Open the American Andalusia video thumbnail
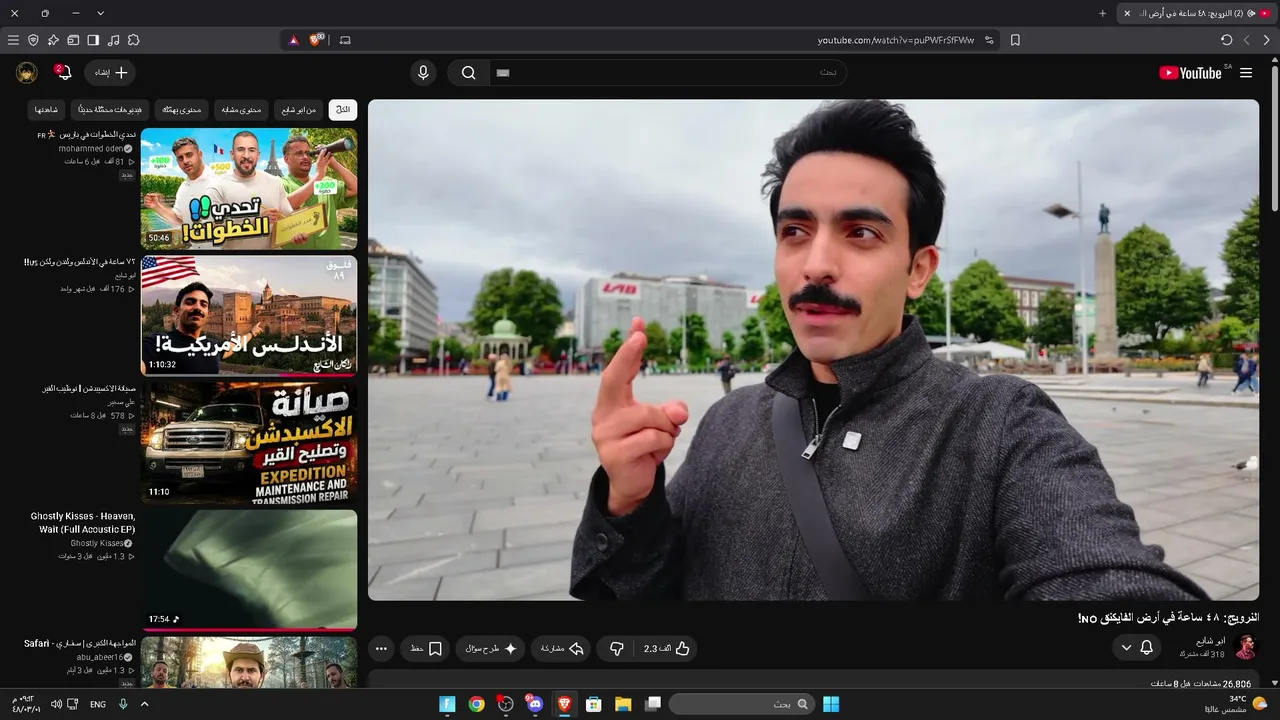The height and width of the screenshot is (720, 1280). point(249,315)
